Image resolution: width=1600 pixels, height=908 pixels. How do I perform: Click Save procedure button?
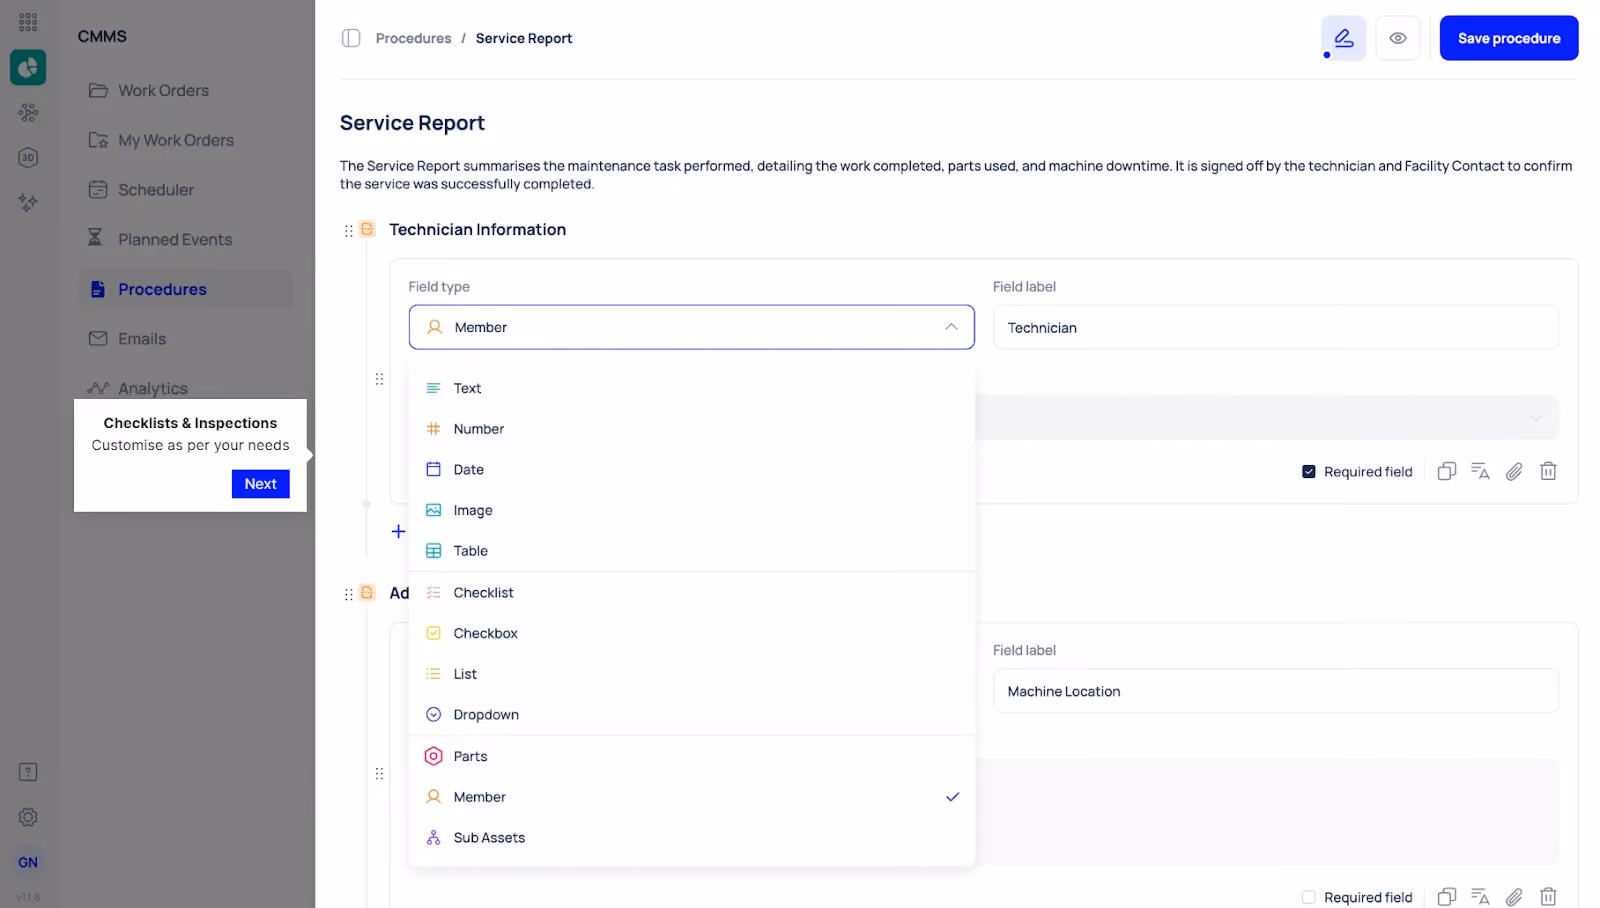pyautogui.click(x=1509, y=38)
